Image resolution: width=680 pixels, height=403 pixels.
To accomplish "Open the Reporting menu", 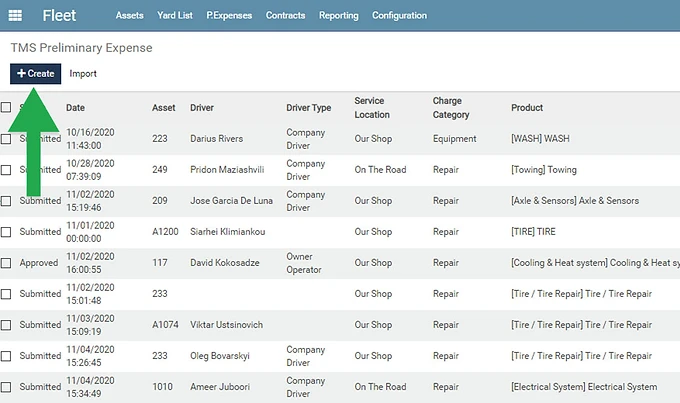I will click(x=339, y=16).
